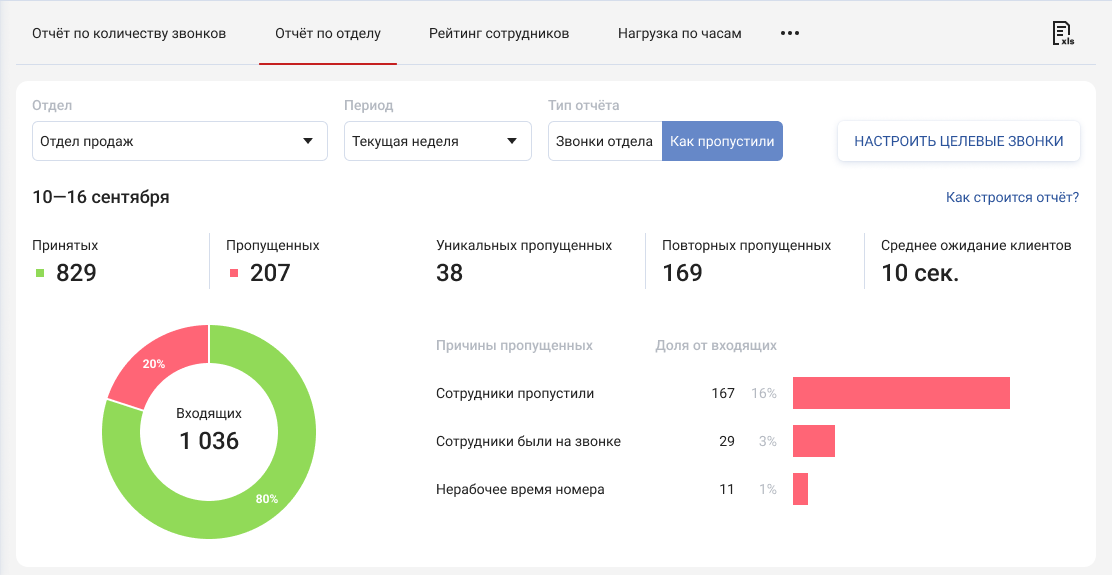Screen dimensions: 1112x575
Task: Go to the Рейтинг сотрудников tab
Action: tap(499, 33)
